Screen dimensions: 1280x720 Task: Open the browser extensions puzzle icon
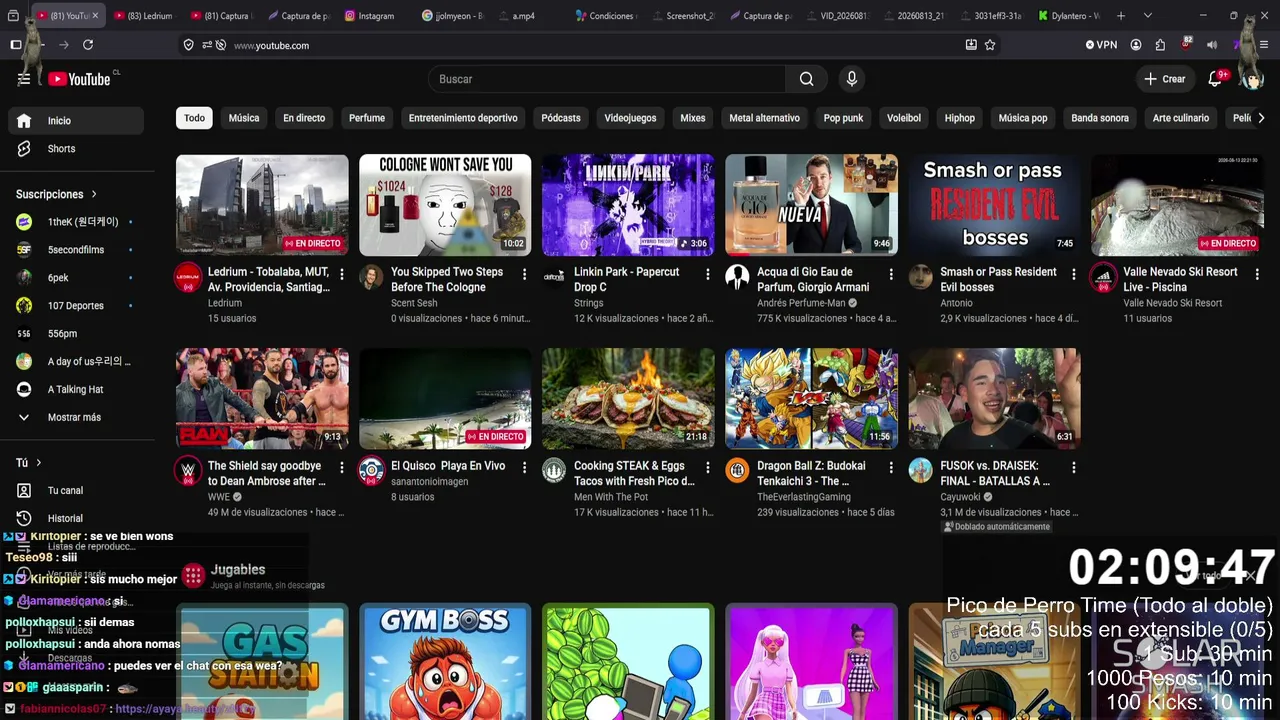click(x=1160, y=45)
